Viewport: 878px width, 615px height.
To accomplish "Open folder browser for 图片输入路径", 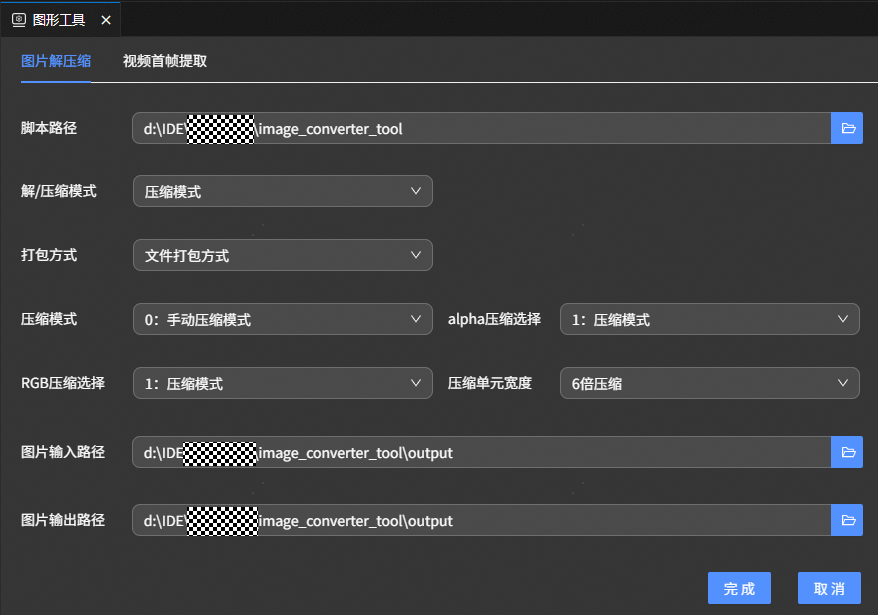I will (x=847, y=452).
